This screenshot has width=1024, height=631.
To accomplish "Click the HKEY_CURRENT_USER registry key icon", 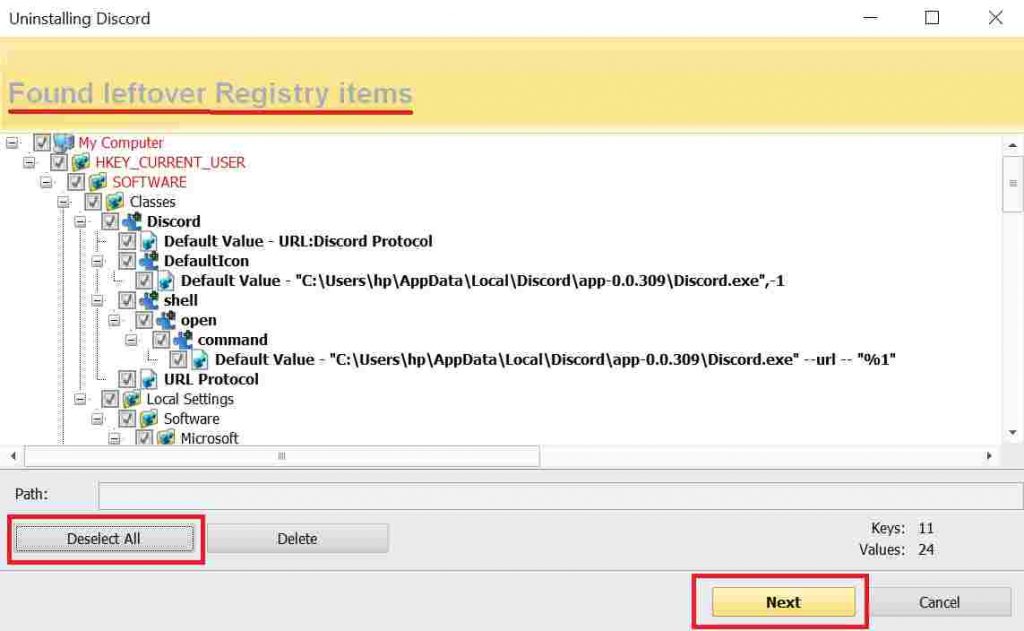I will click(81, 162).
